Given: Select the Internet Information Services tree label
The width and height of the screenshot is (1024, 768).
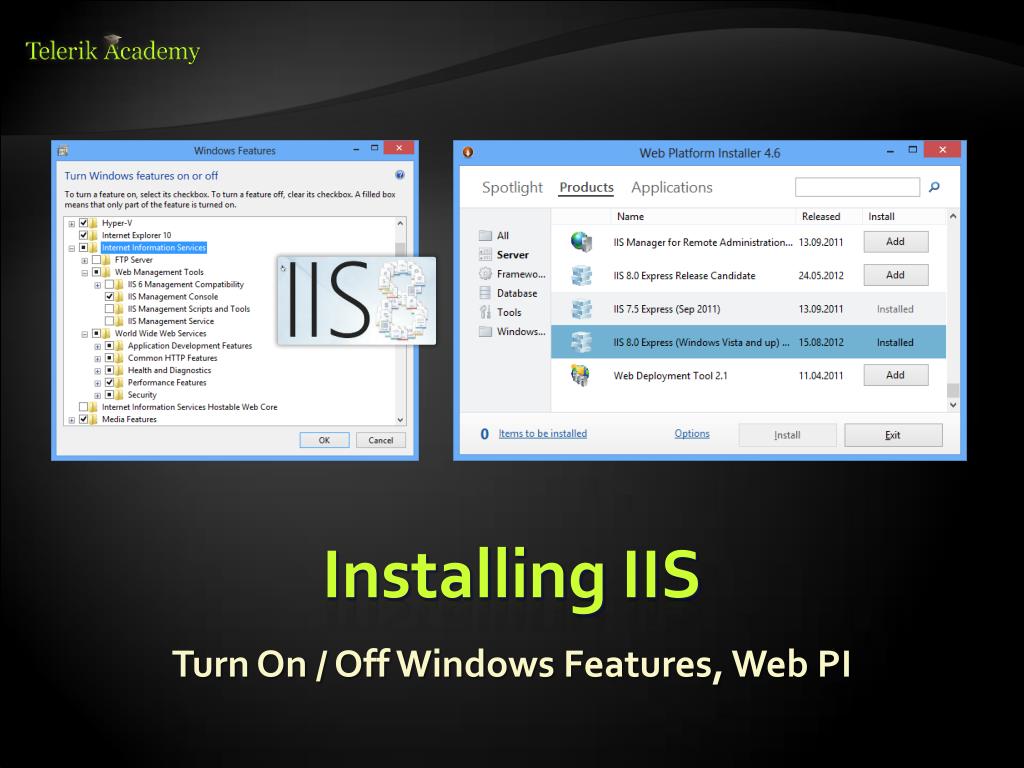Looking at the screenshot, I should click(x=153, y=248).
